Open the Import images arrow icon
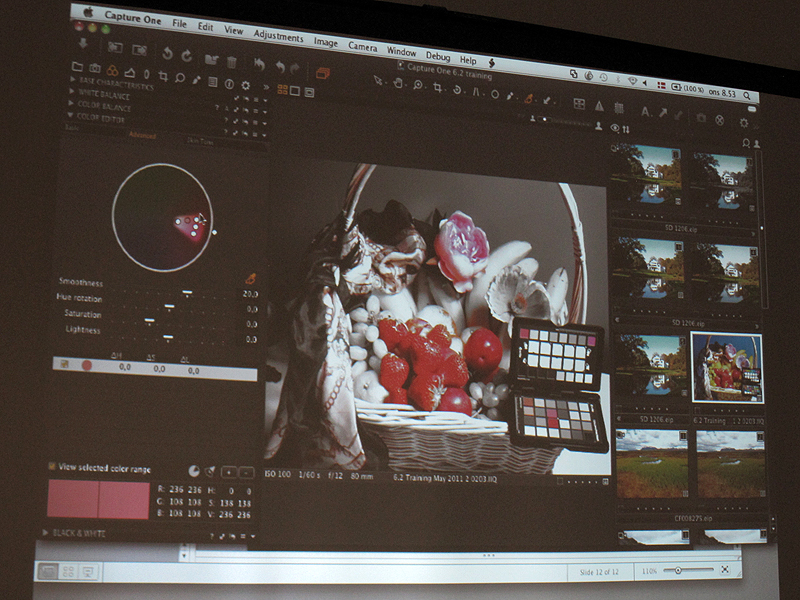The image size is (800, 600). point(83,43)
